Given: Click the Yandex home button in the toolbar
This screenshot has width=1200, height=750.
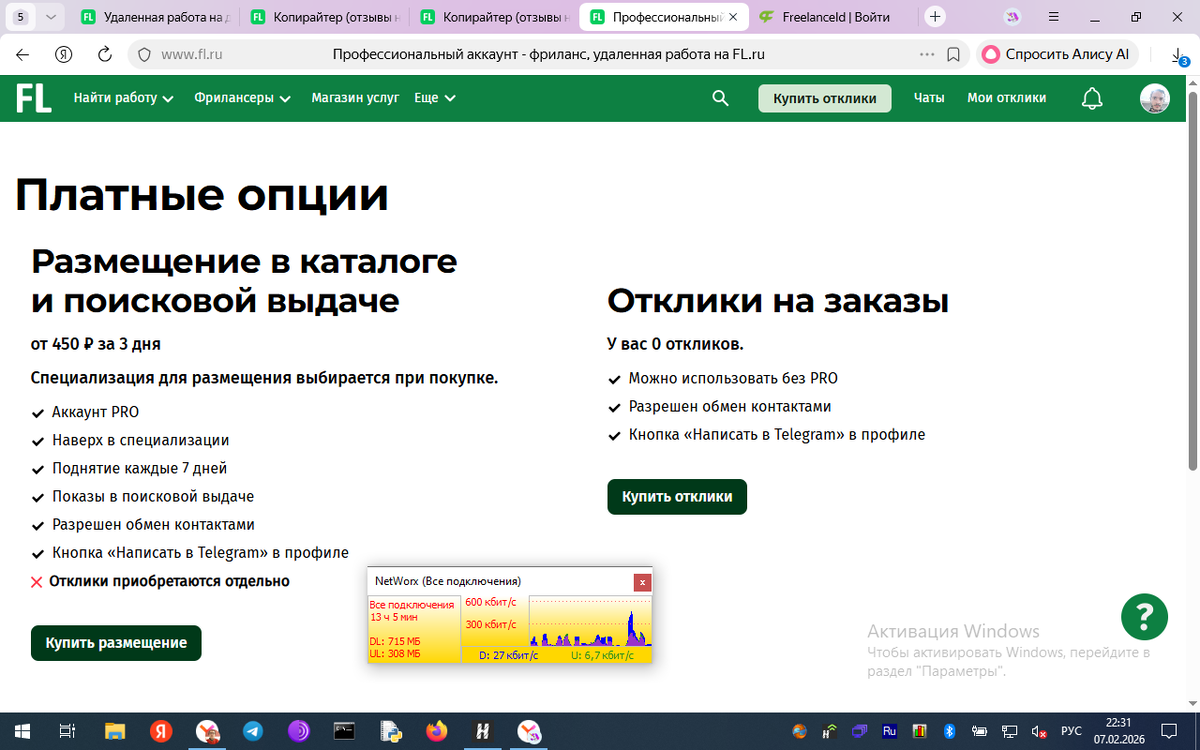Looking at the screenshot, I should point(65,54).
